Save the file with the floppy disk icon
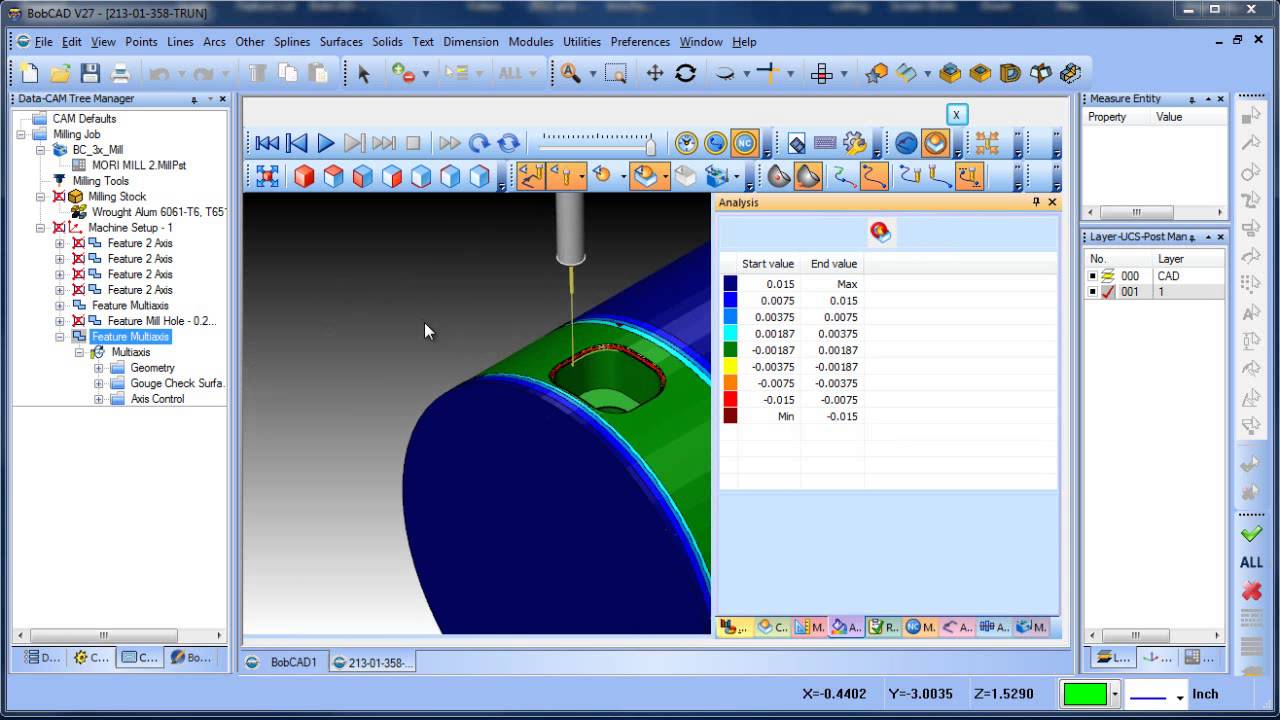Screen dimensions: 1280x720 pos(90,73)
